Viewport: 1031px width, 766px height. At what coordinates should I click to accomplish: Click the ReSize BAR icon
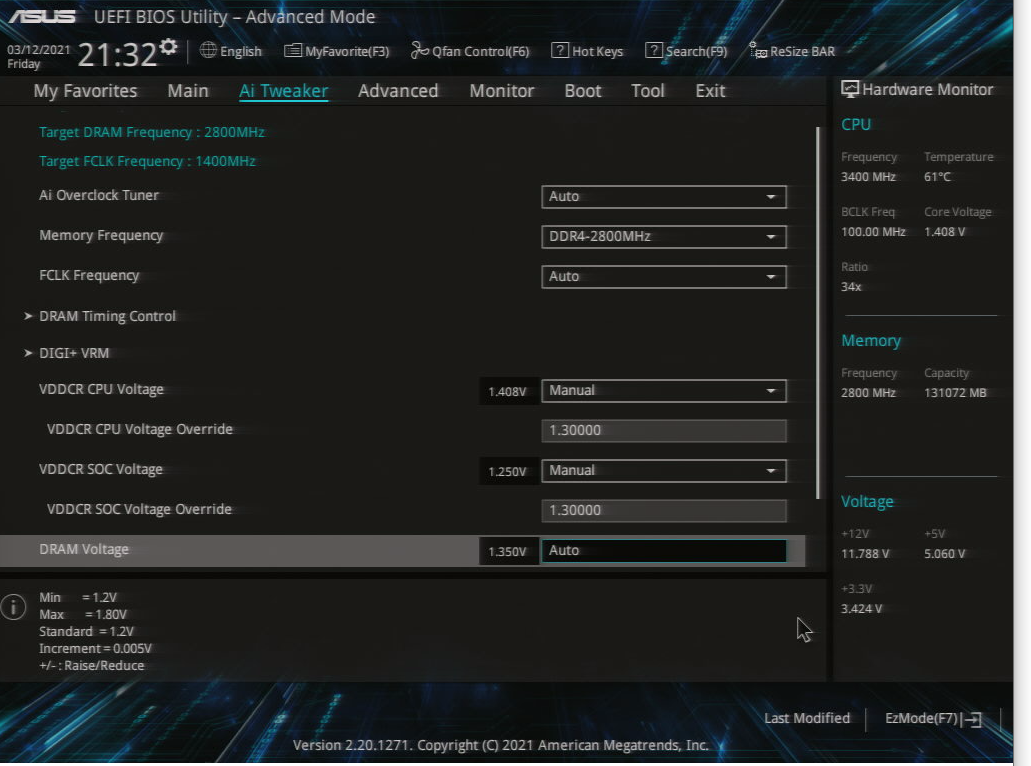tap(758, 51)
